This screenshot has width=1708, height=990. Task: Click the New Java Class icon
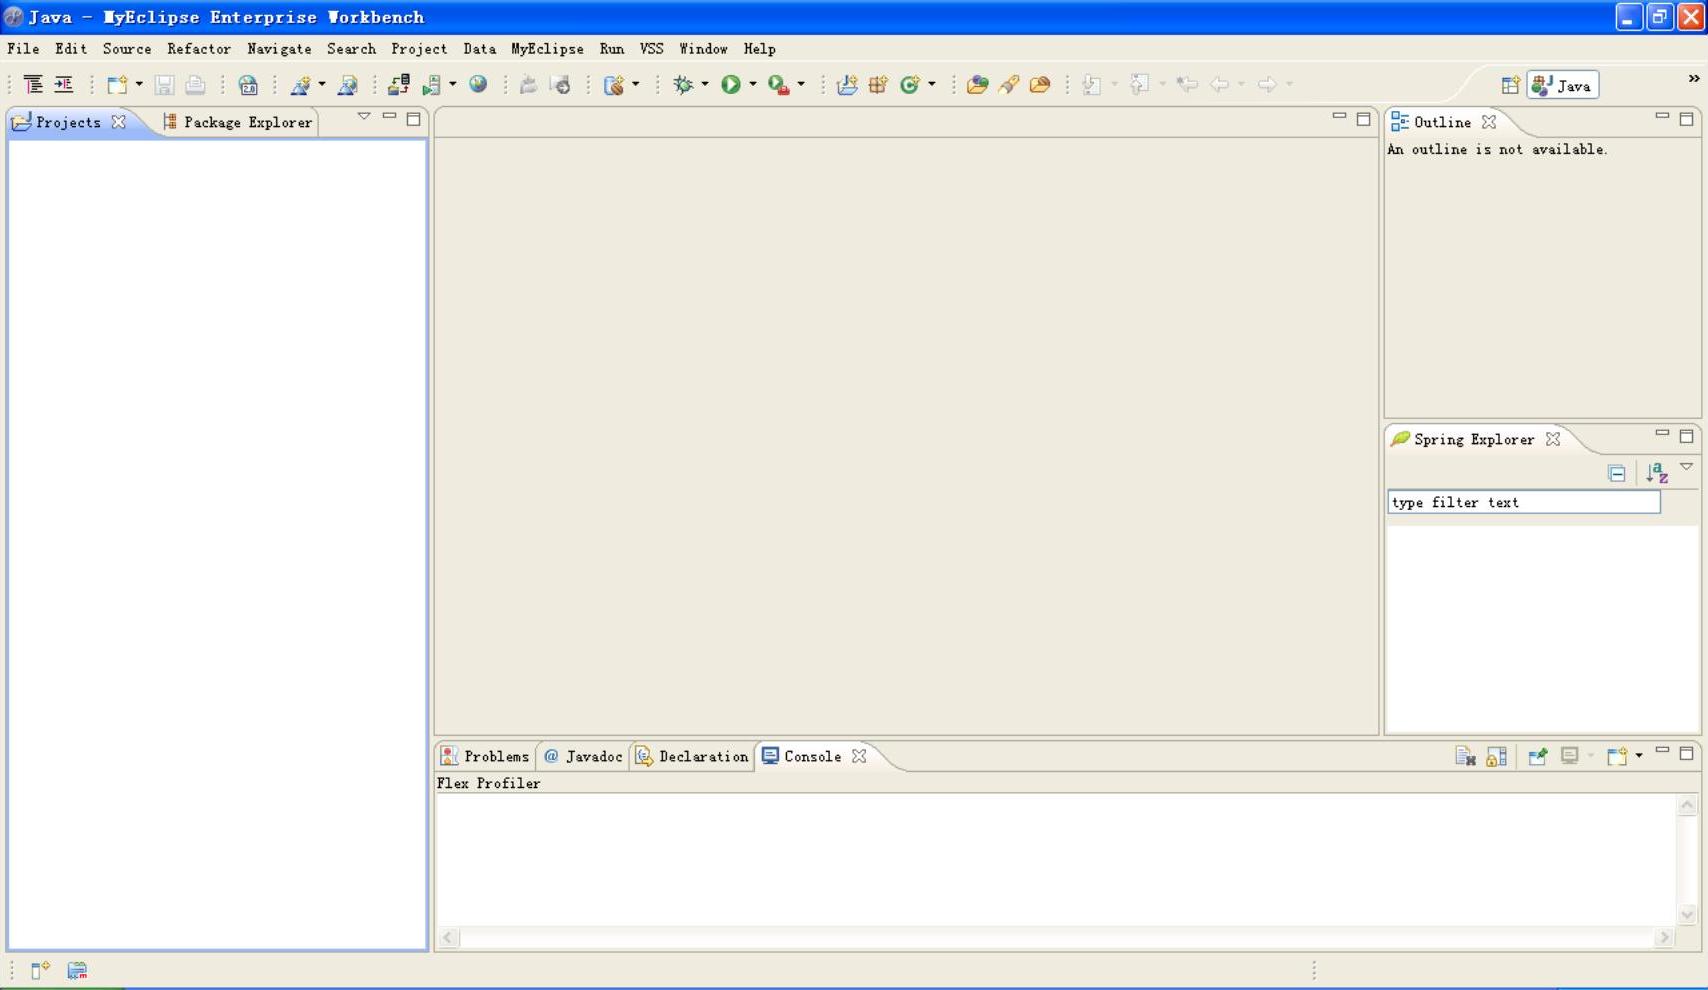[x=909, y=85]
